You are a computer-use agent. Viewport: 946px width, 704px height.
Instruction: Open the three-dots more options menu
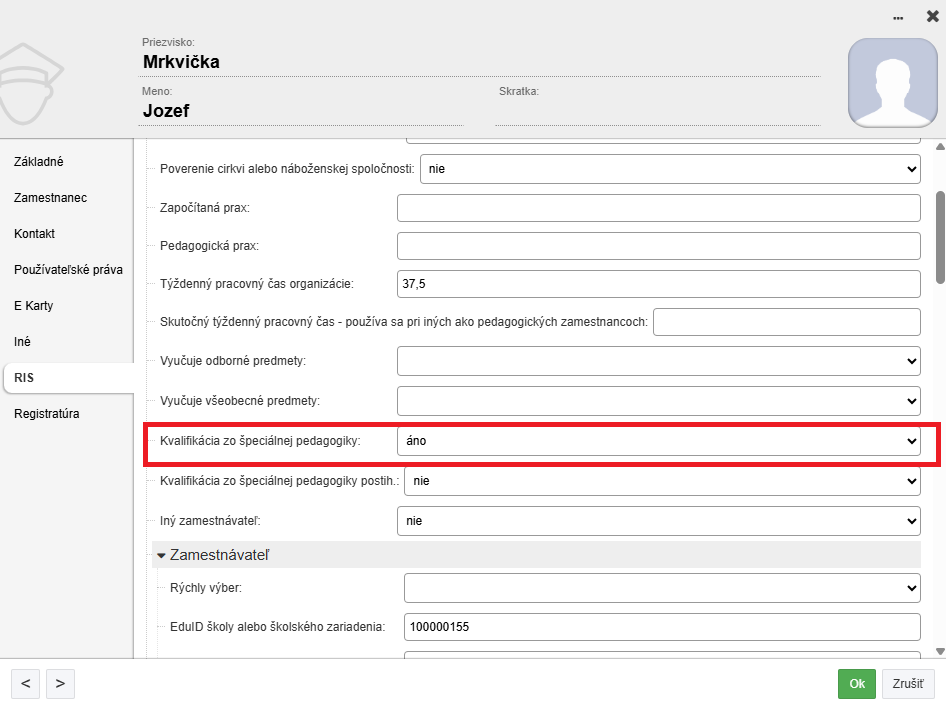[899, 17]
